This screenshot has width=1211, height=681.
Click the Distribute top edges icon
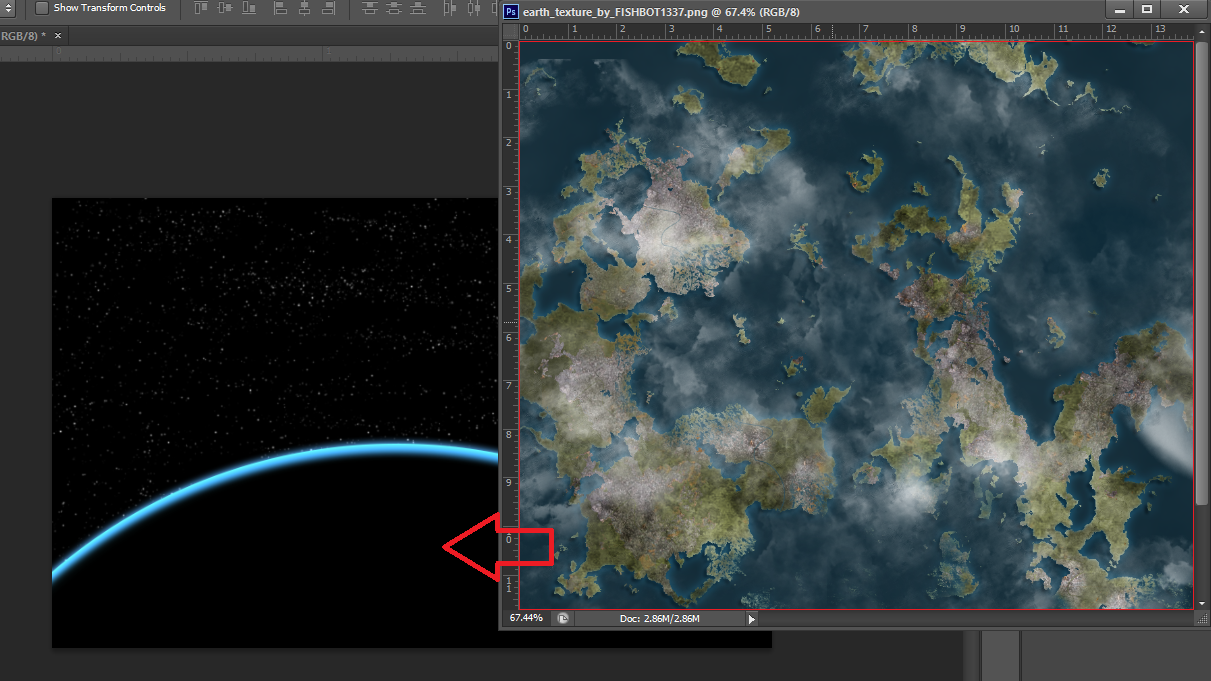(372, 9)
